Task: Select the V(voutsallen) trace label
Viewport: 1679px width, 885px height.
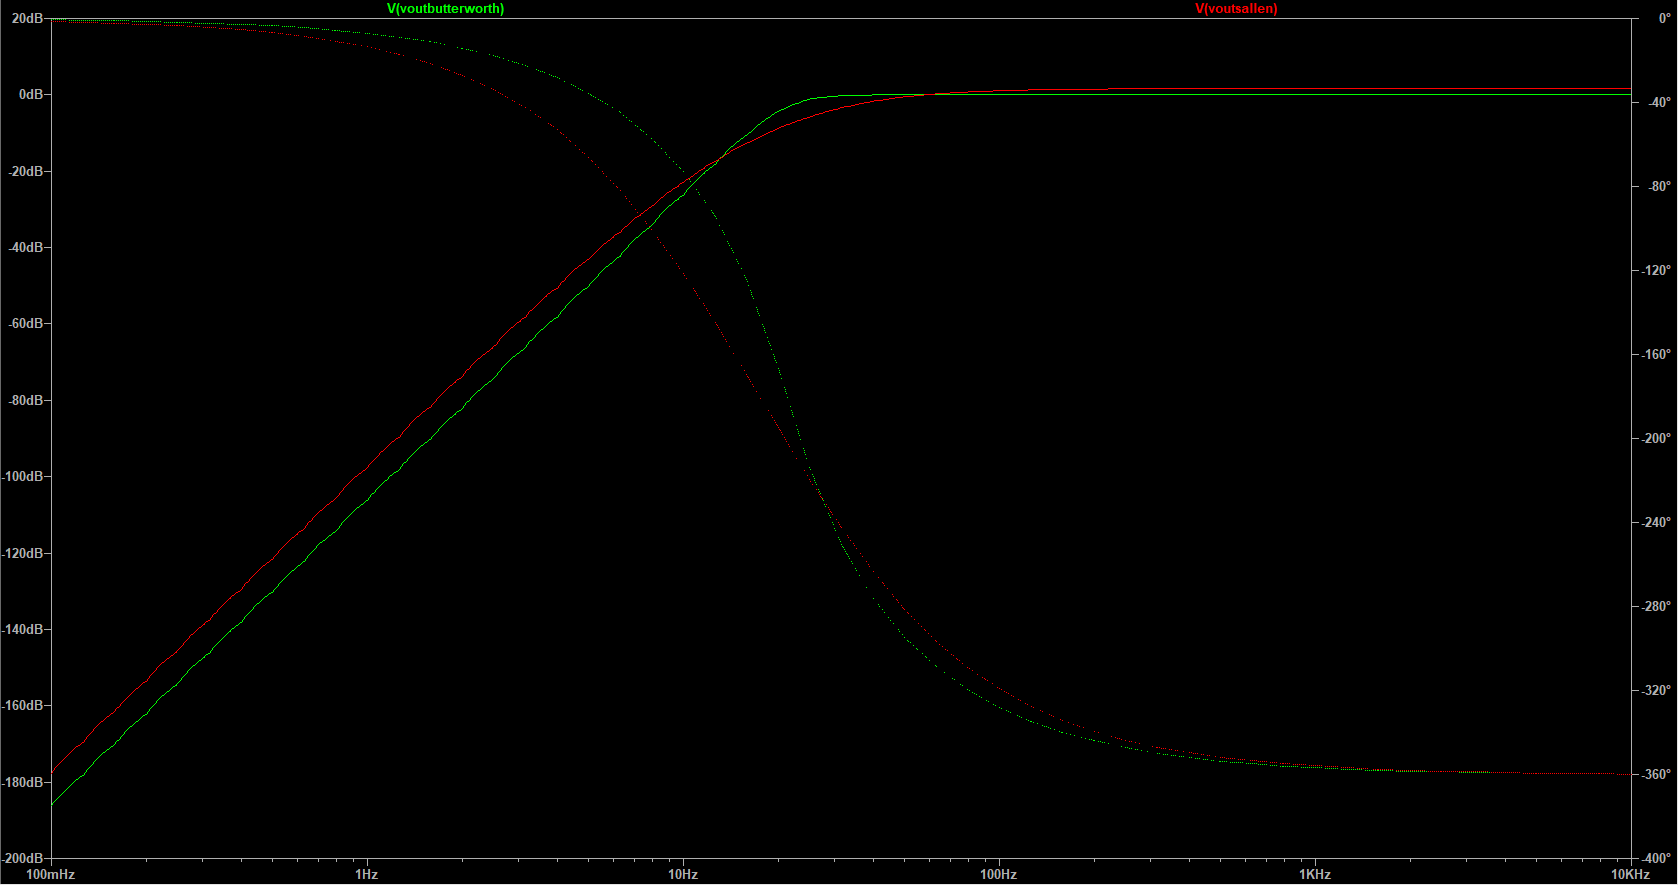Action: 1236,9
